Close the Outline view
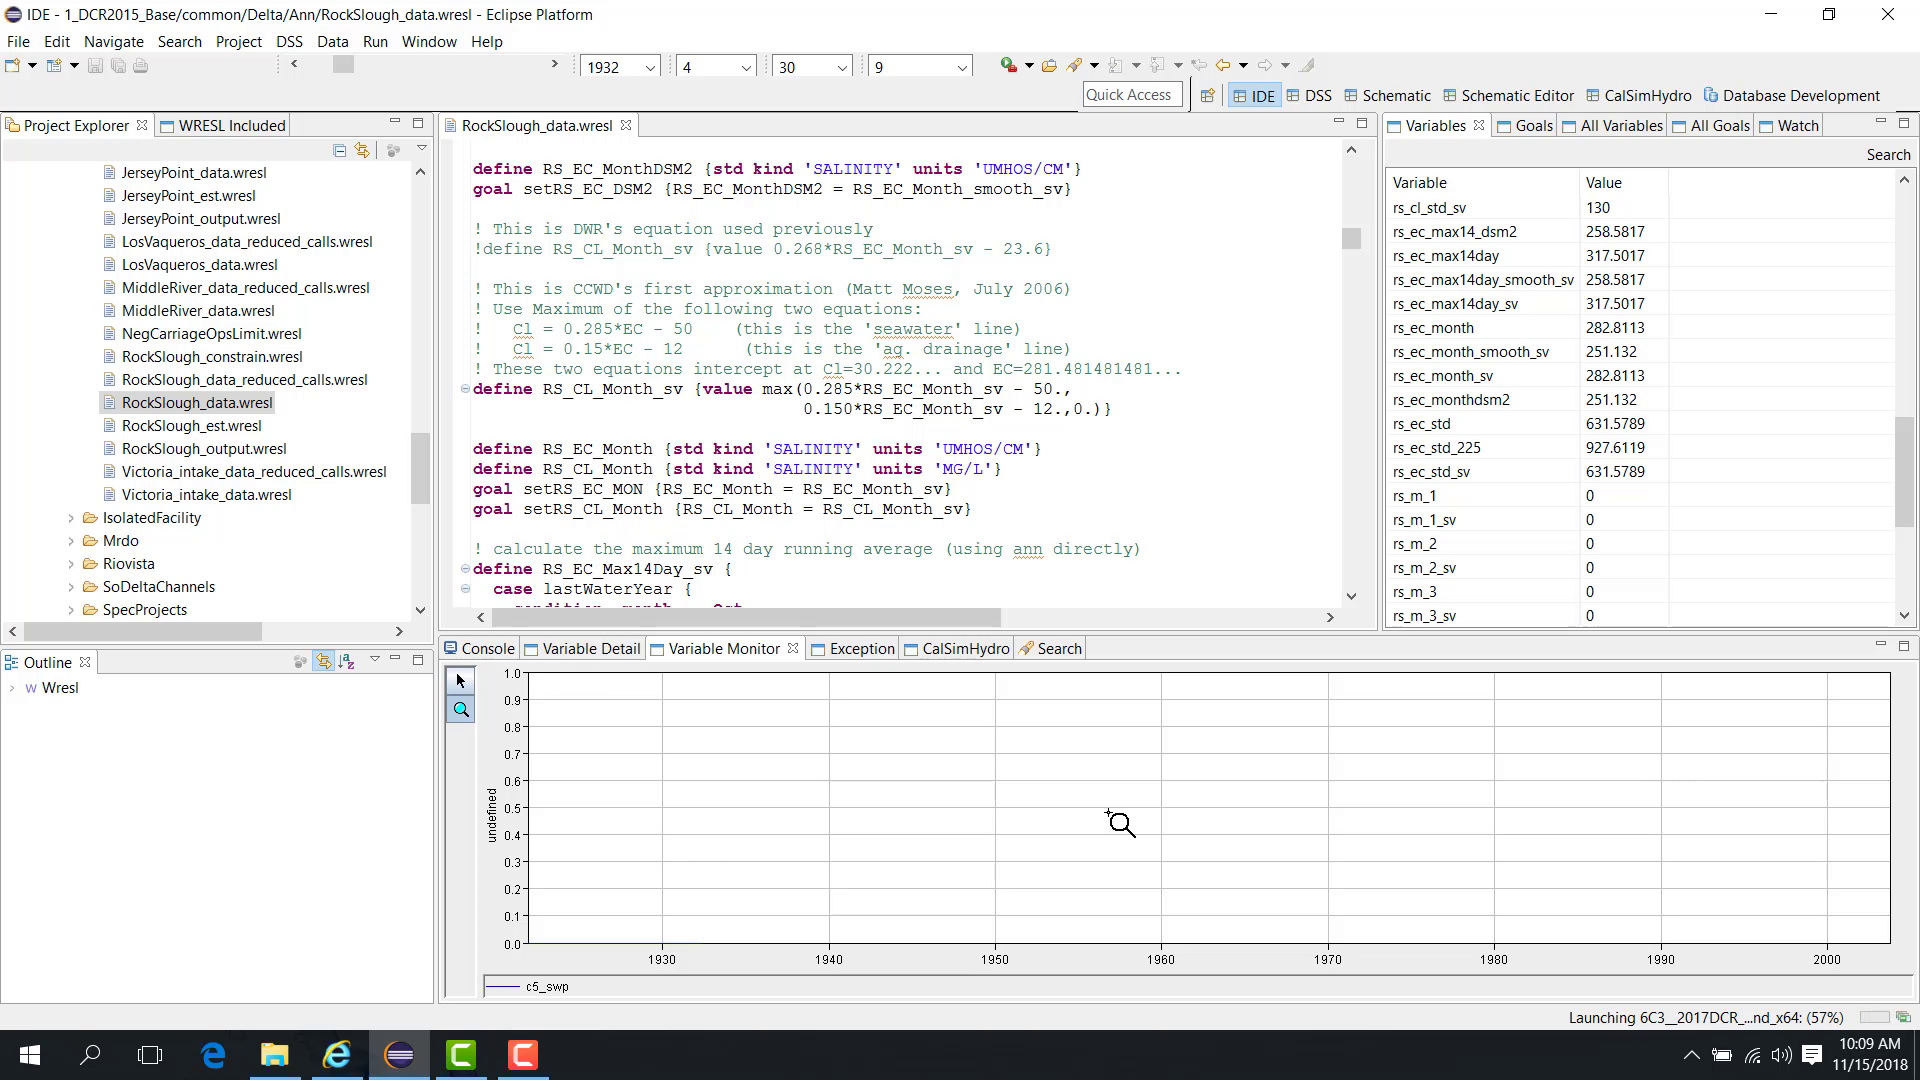The image size is (1920, 1080). pyautogui.click(x=85, y=662)
